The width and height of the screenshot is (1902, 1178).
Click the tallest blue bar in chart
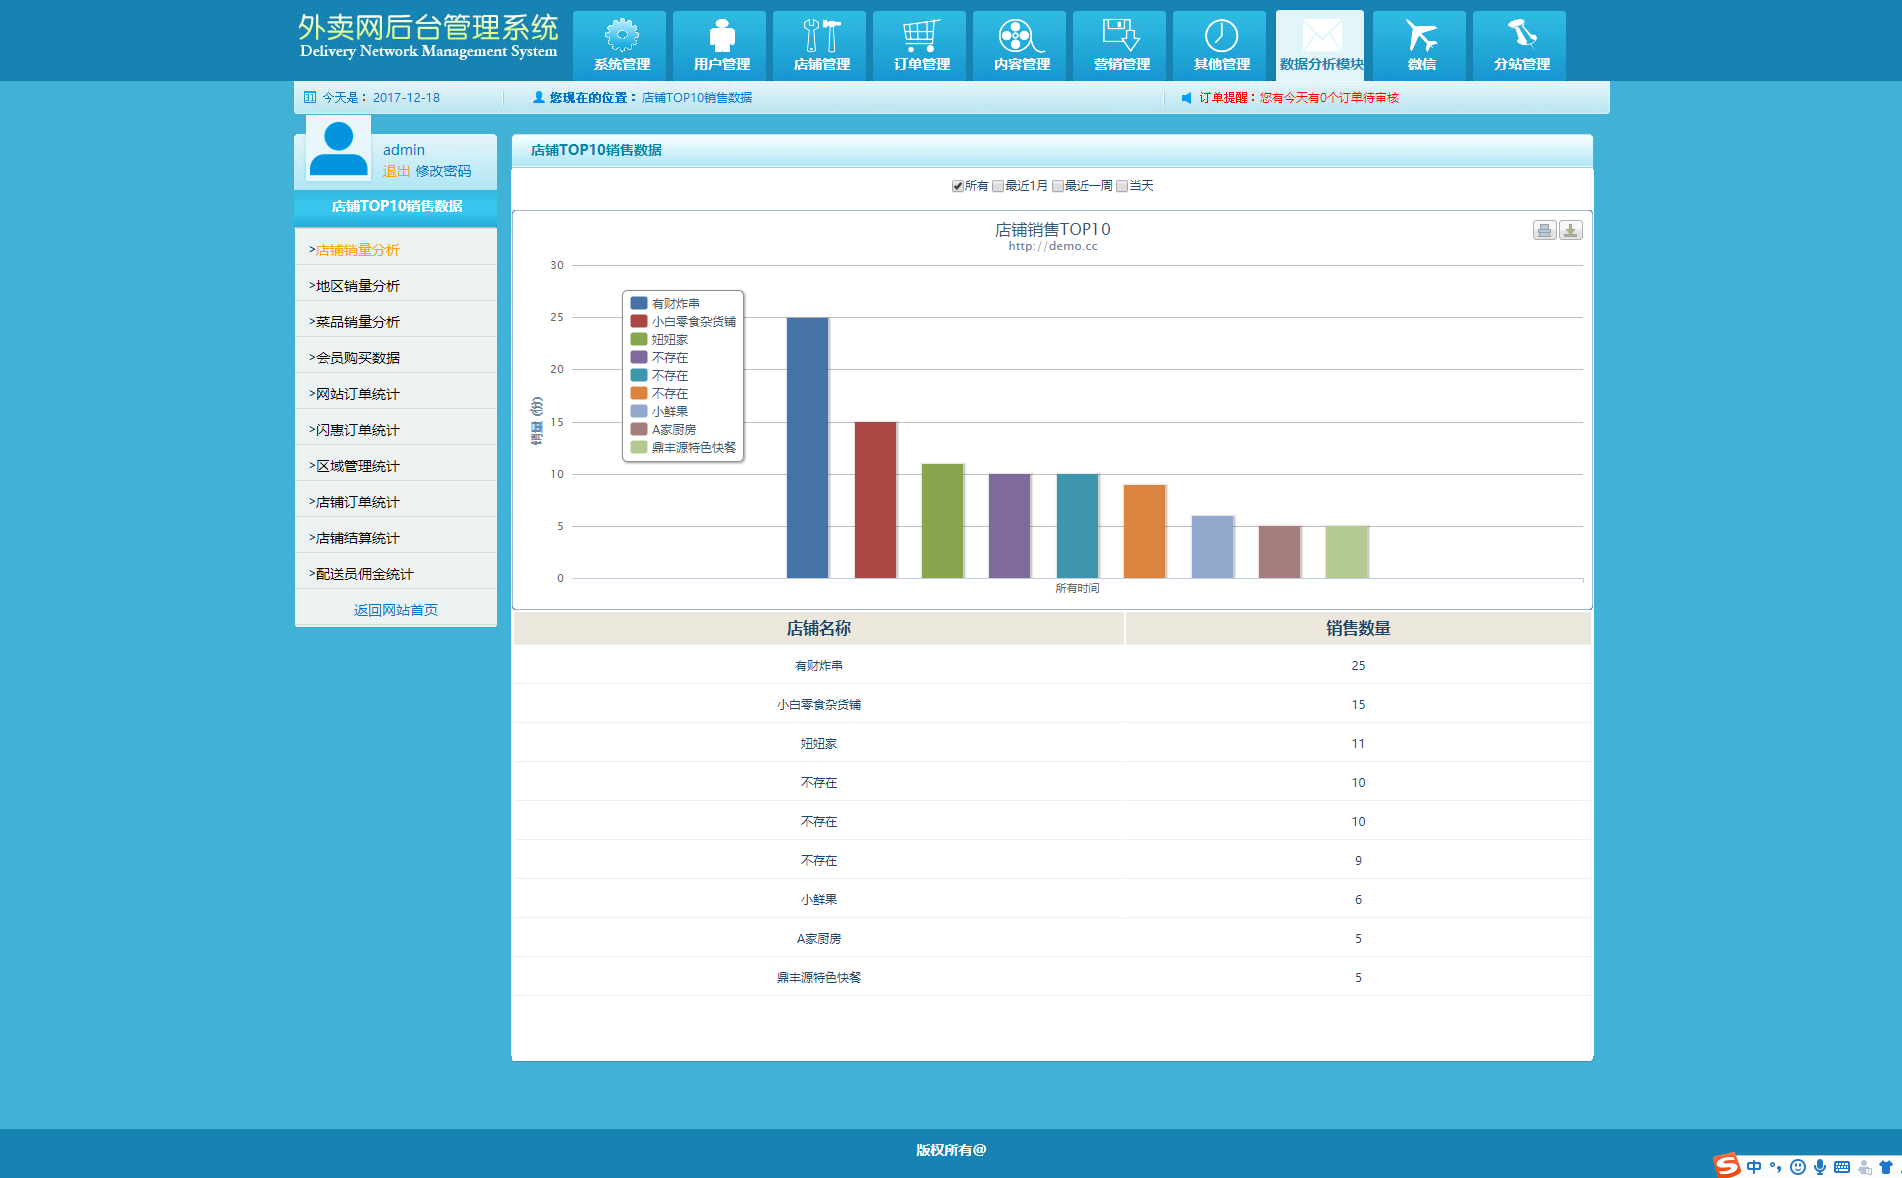click(x=807, y=447)
